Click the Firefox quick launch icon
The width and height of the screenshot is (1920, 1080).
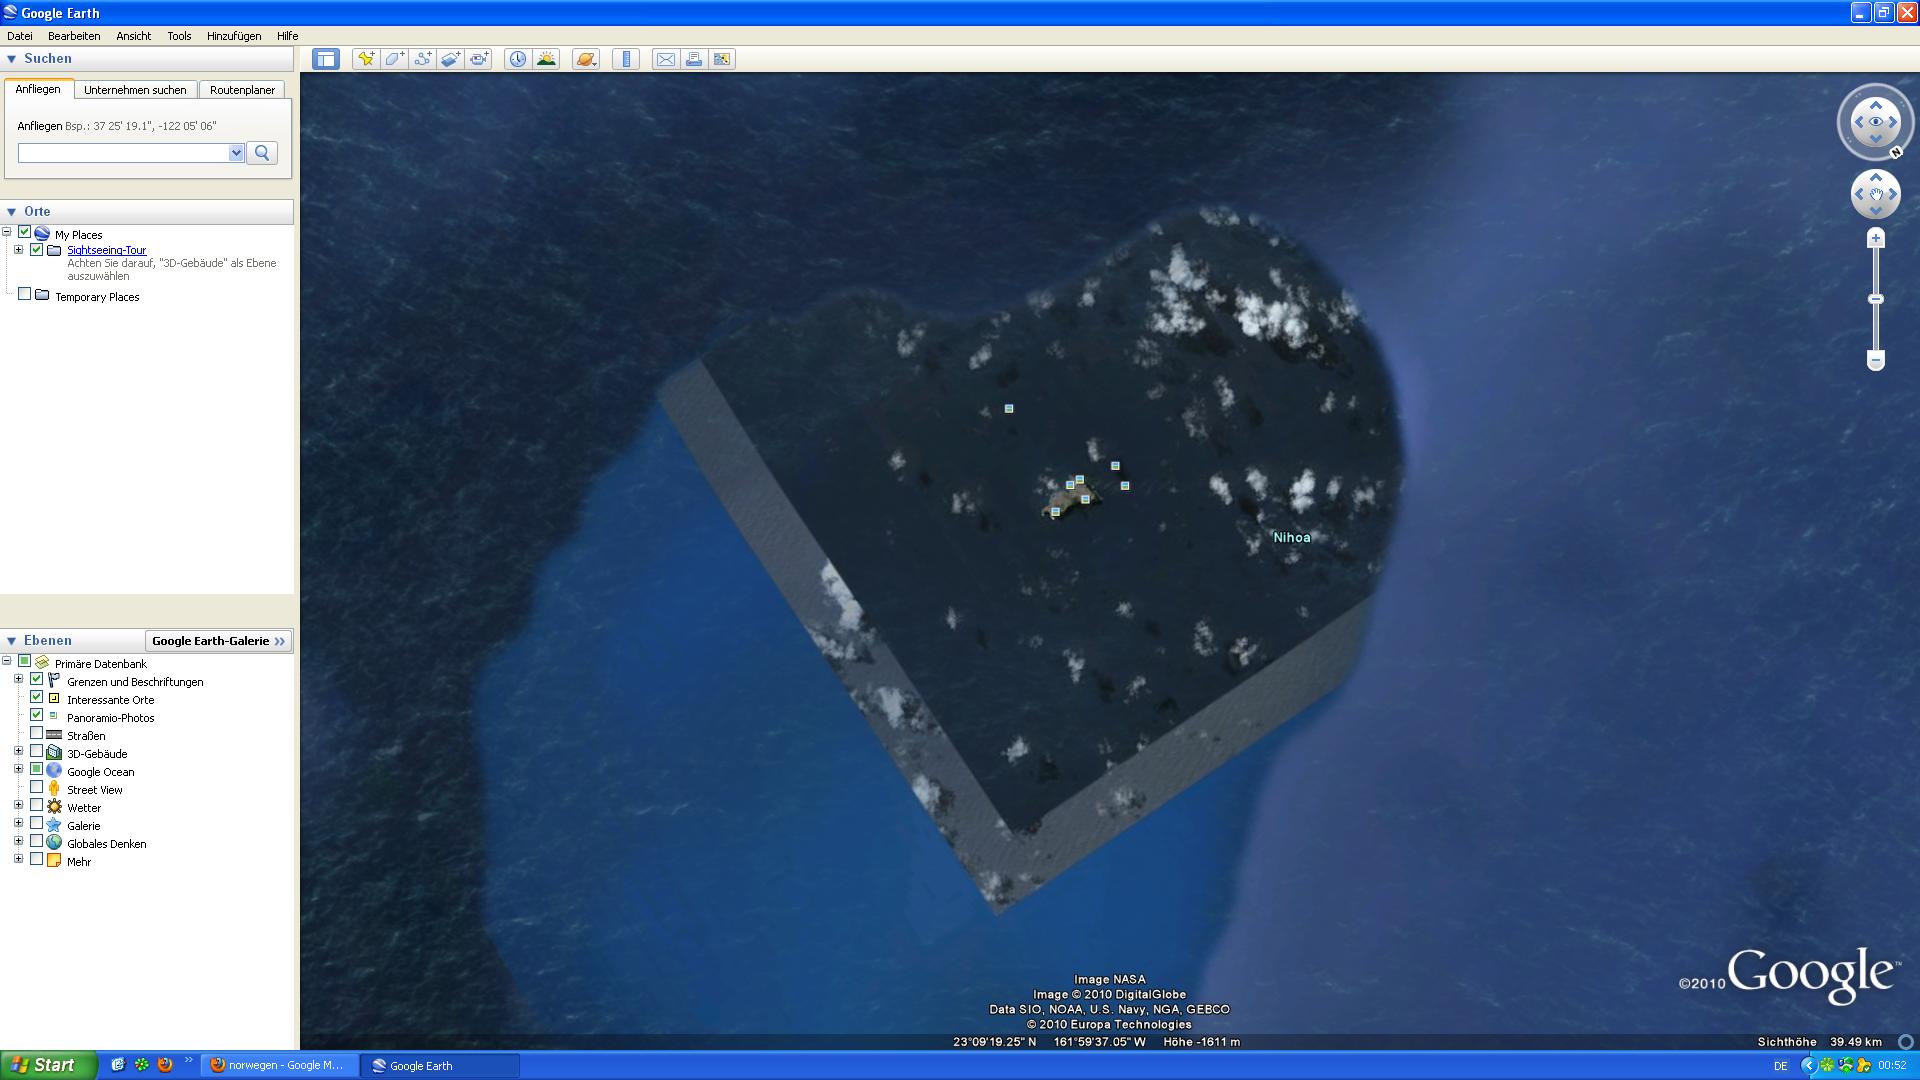click(x=165, y=1065)
